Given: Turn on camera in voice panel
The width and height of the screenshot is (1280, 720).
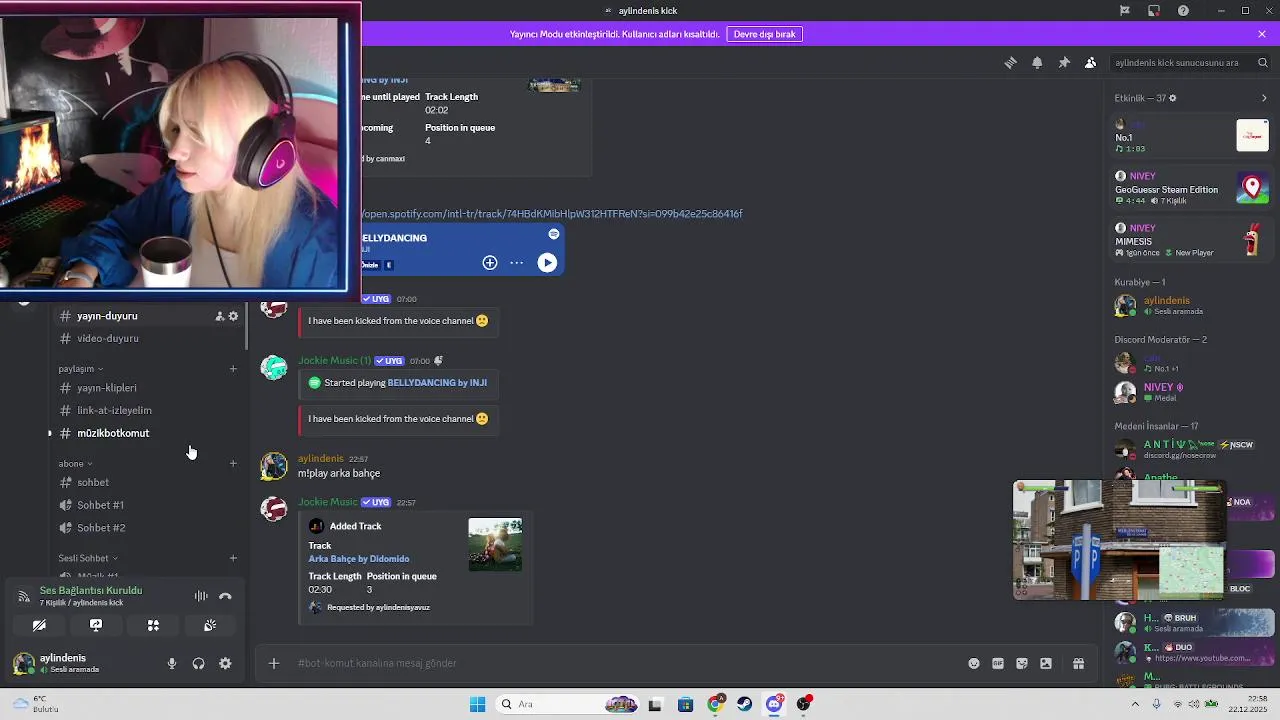Looking at the screenshot, I should (x=39, y=625).
